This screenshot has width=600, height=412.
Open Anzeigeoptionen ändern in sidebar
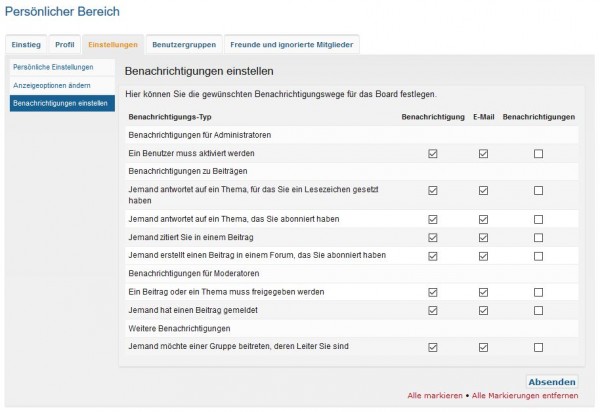51,85
